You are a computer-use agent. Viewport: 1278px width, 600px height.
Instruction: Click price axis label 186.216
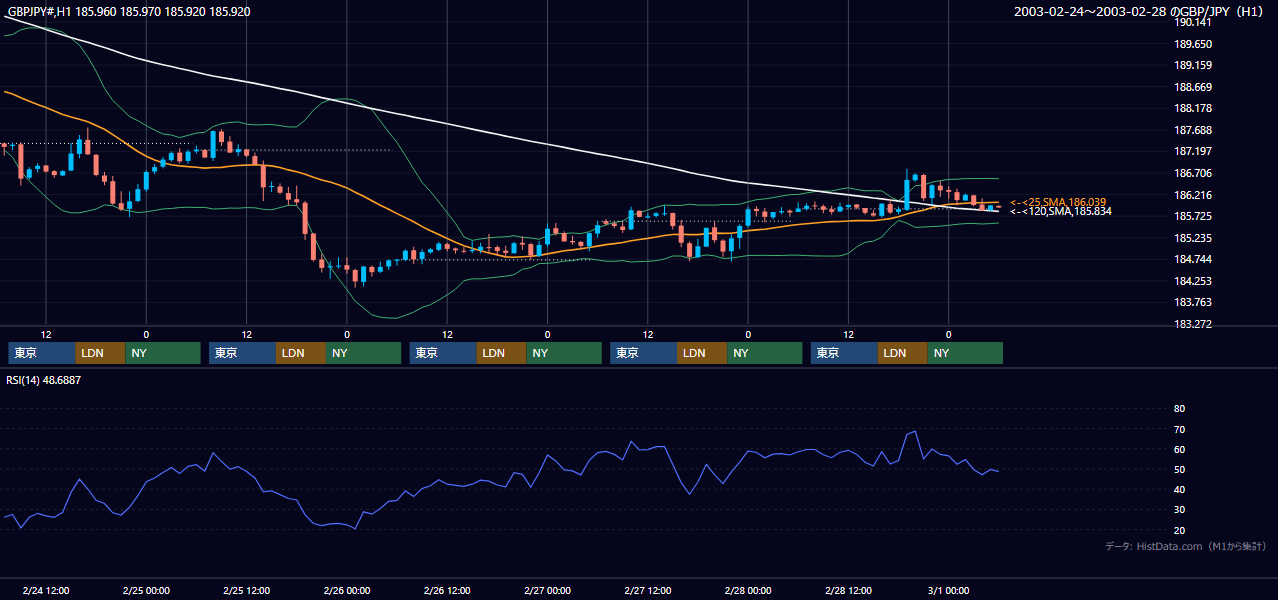tap(1193, 195)
